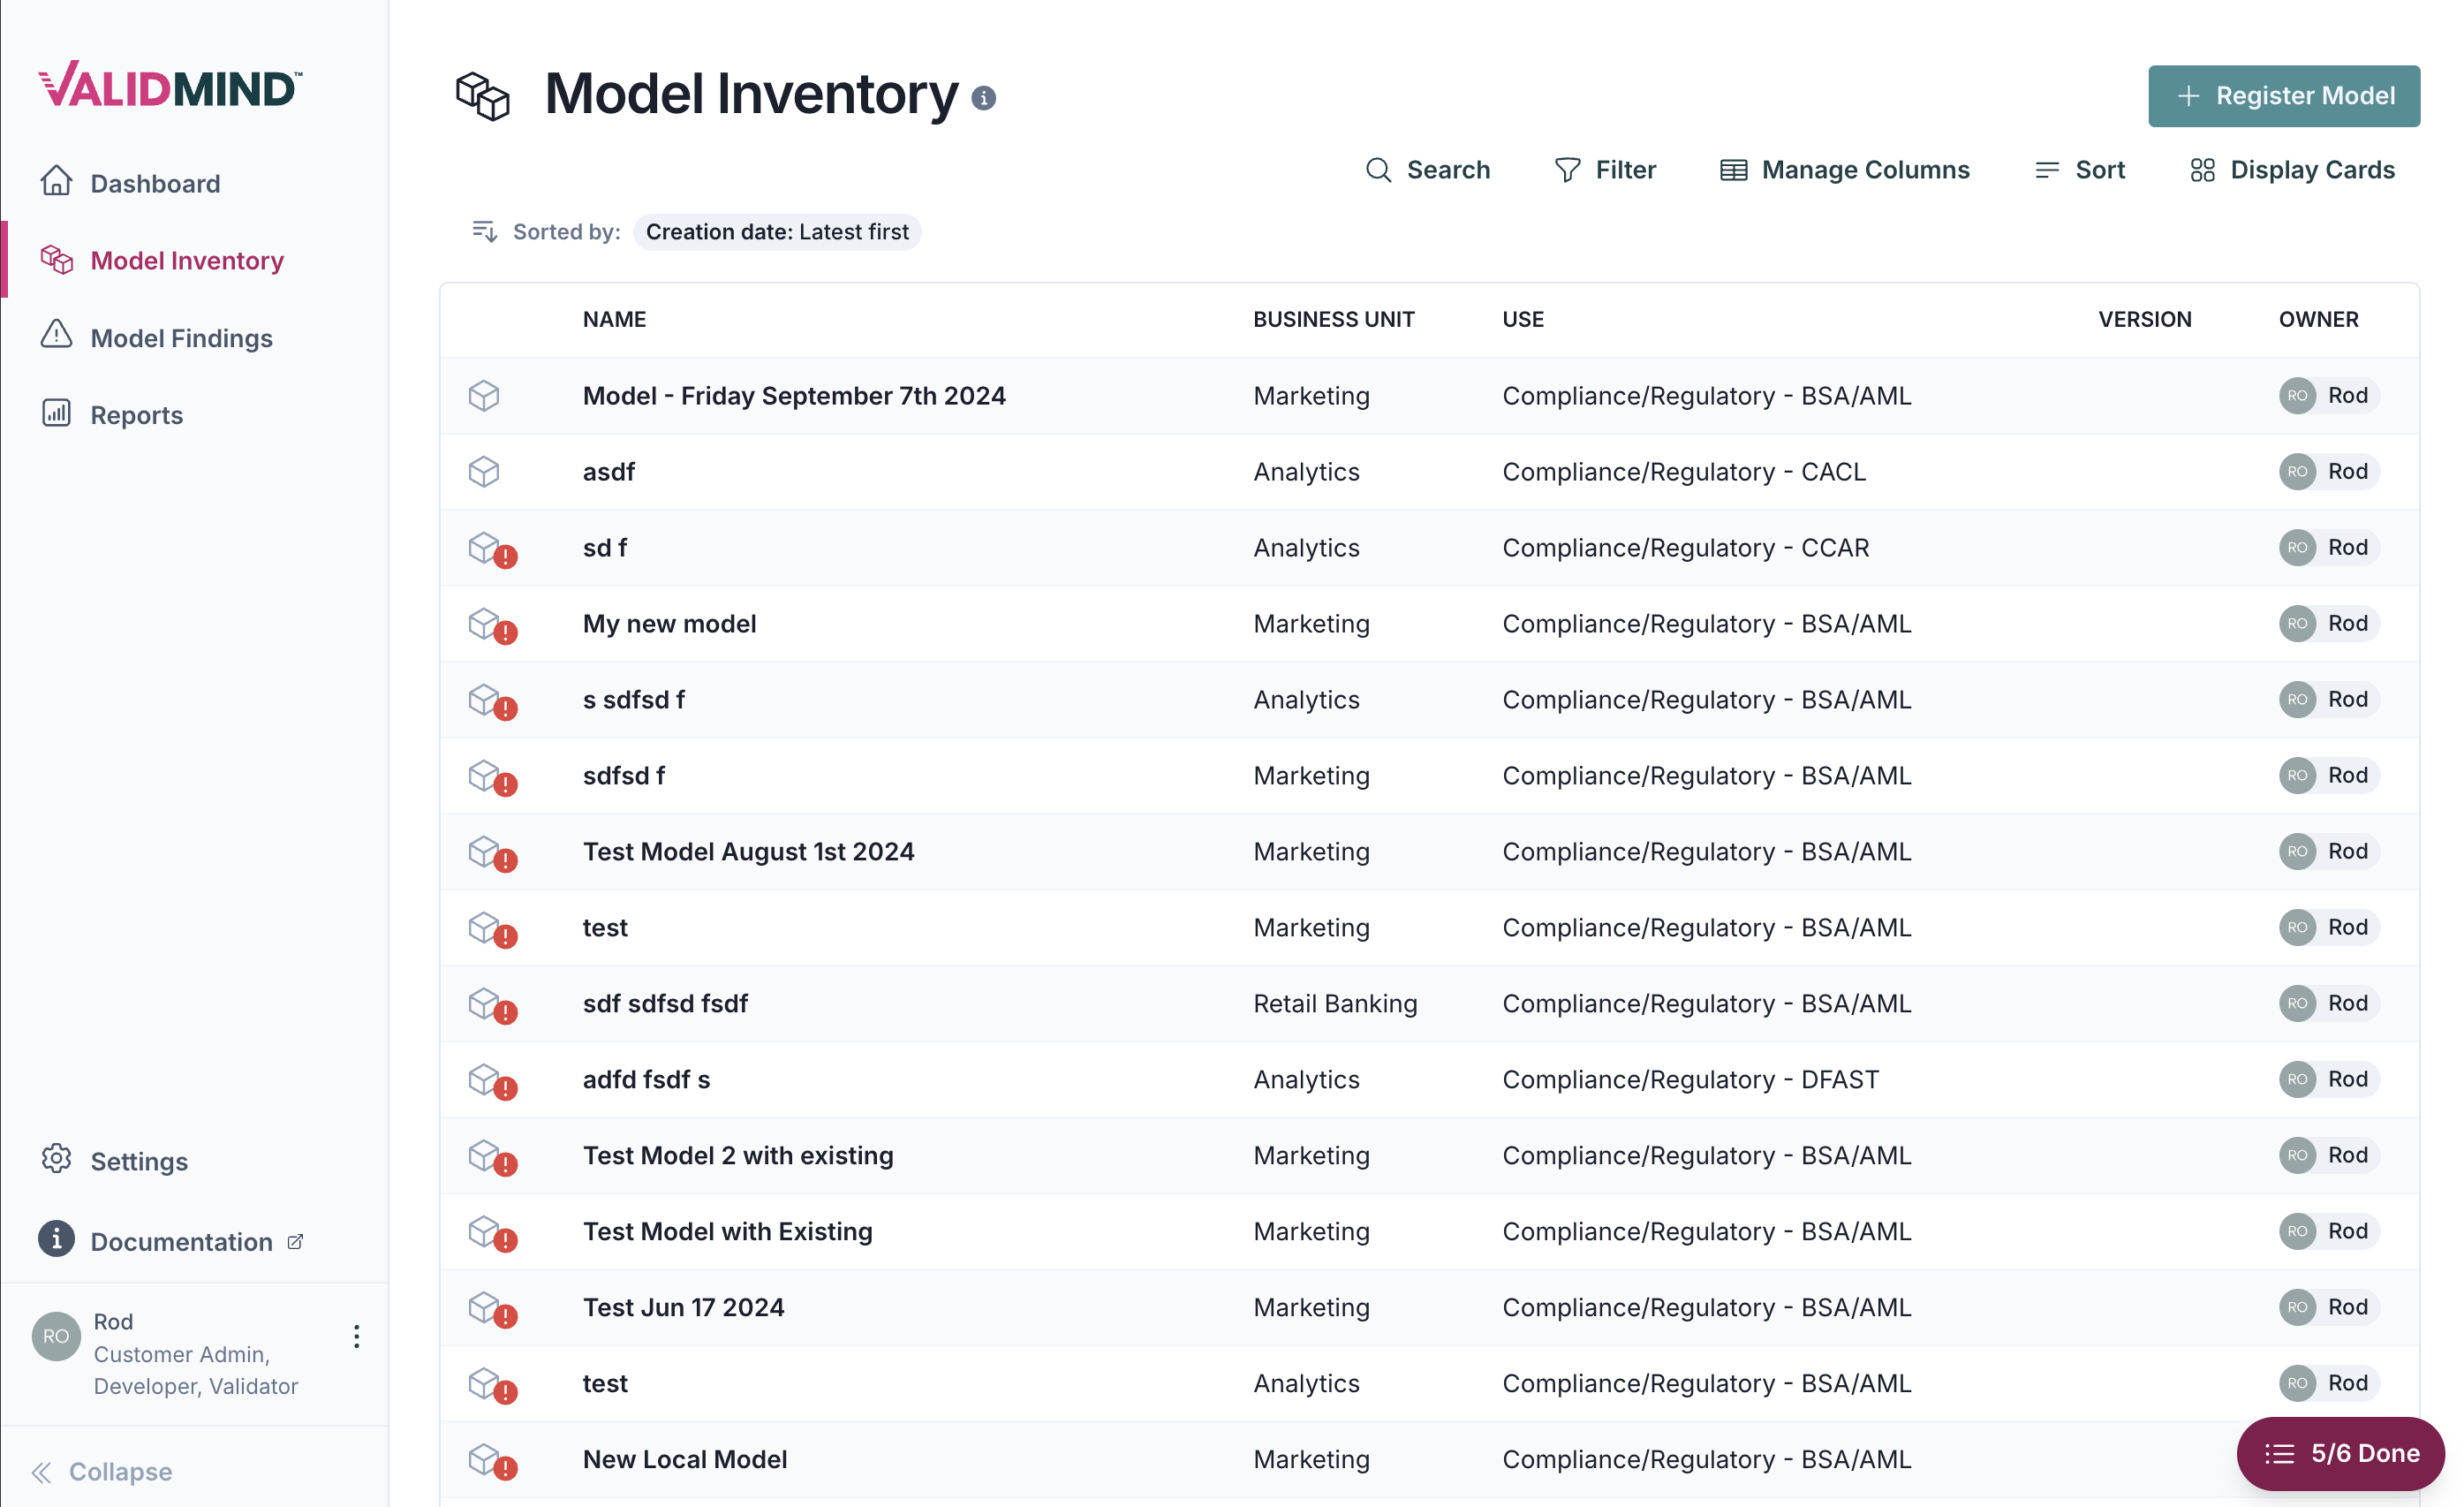This screenshot has height=1507, width=2464.
Task: Open the 'Creation date: Latest first' sort chip
Action: 777,231
